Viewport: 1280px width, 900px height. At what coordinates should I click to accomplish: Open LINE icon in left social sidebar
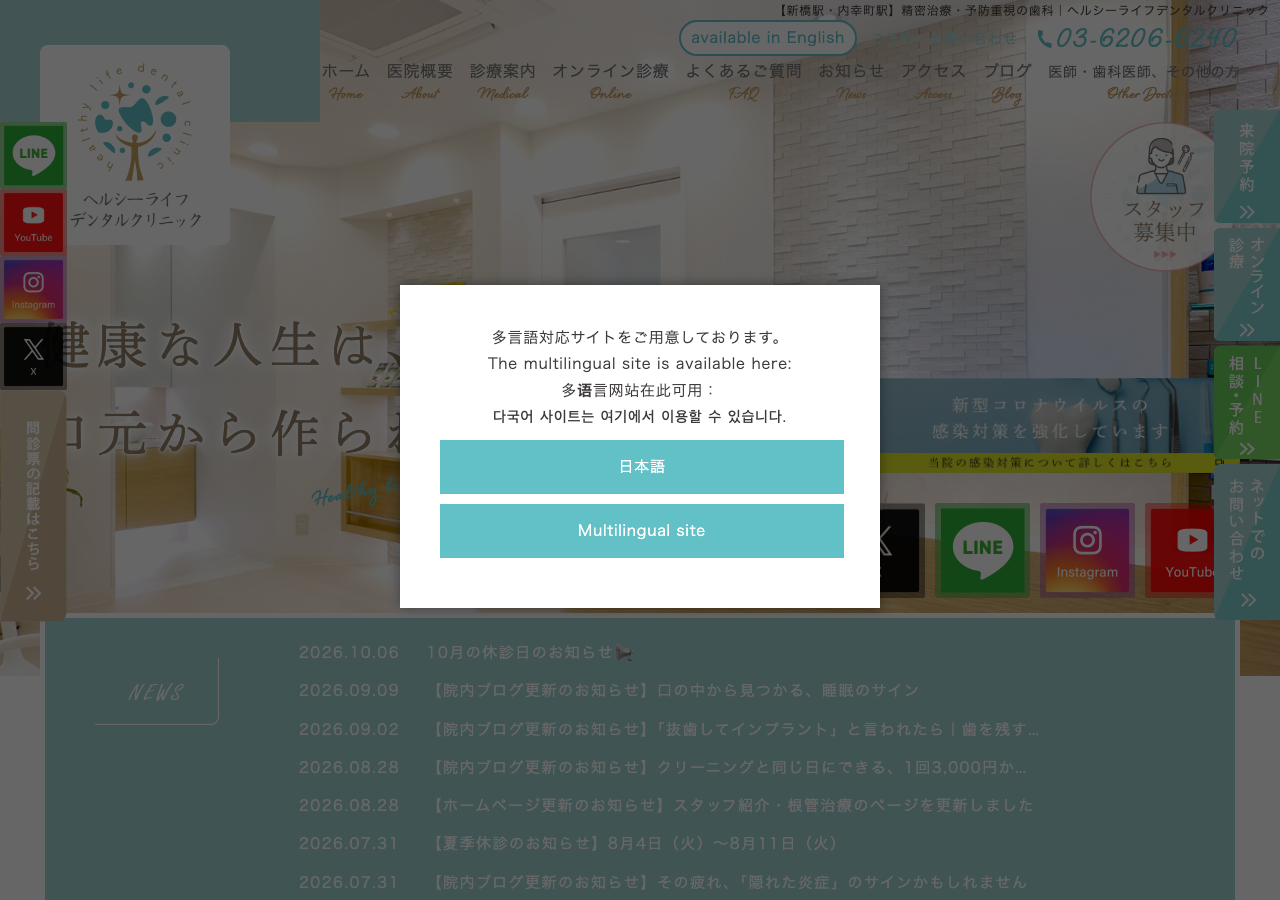[33, 155]
